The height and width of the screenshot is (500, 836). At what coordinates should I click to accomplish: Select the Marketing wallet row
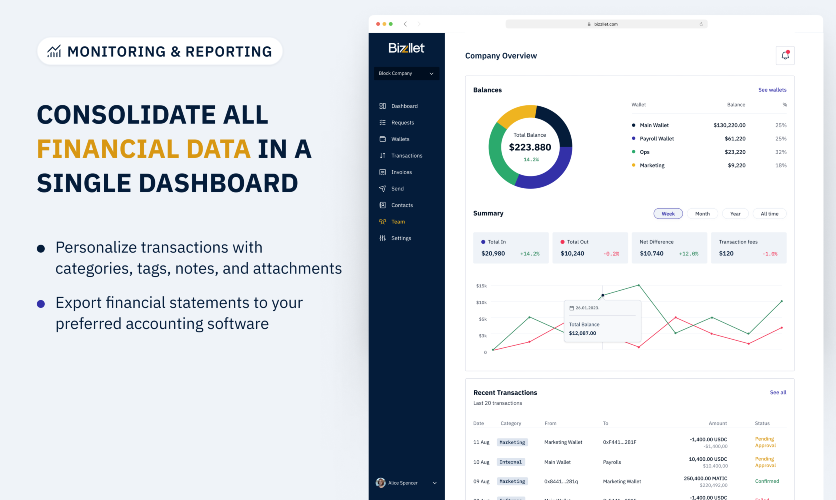tap(709, 165)
